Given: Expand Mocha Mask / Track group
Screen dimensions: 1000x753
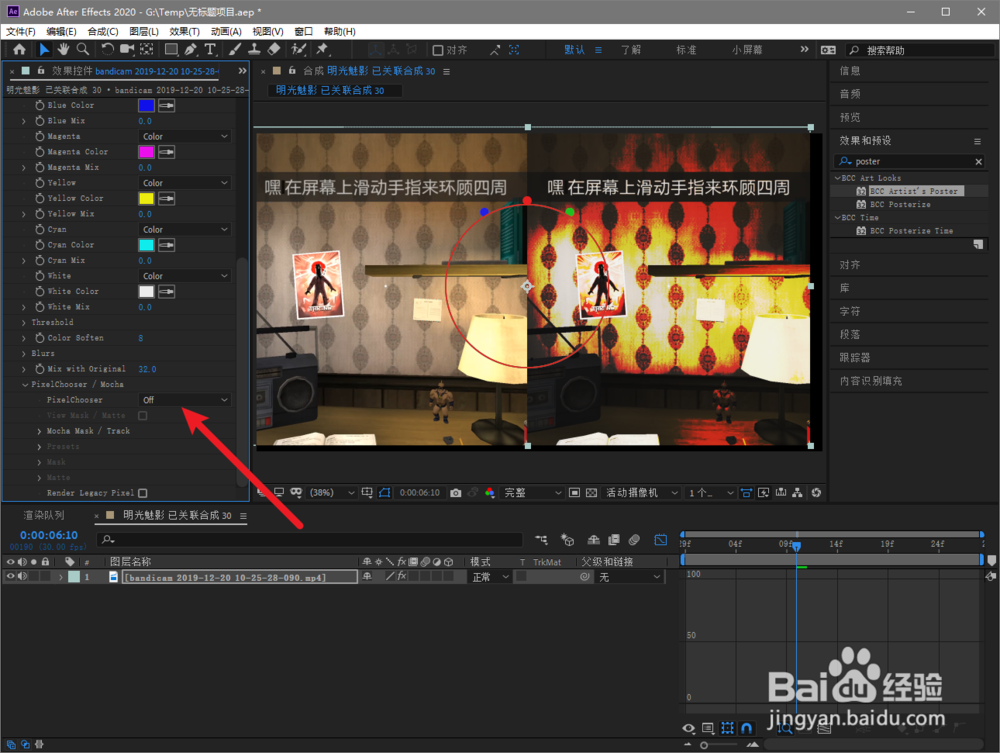Looking at the screenshot, I should (40, 432).
